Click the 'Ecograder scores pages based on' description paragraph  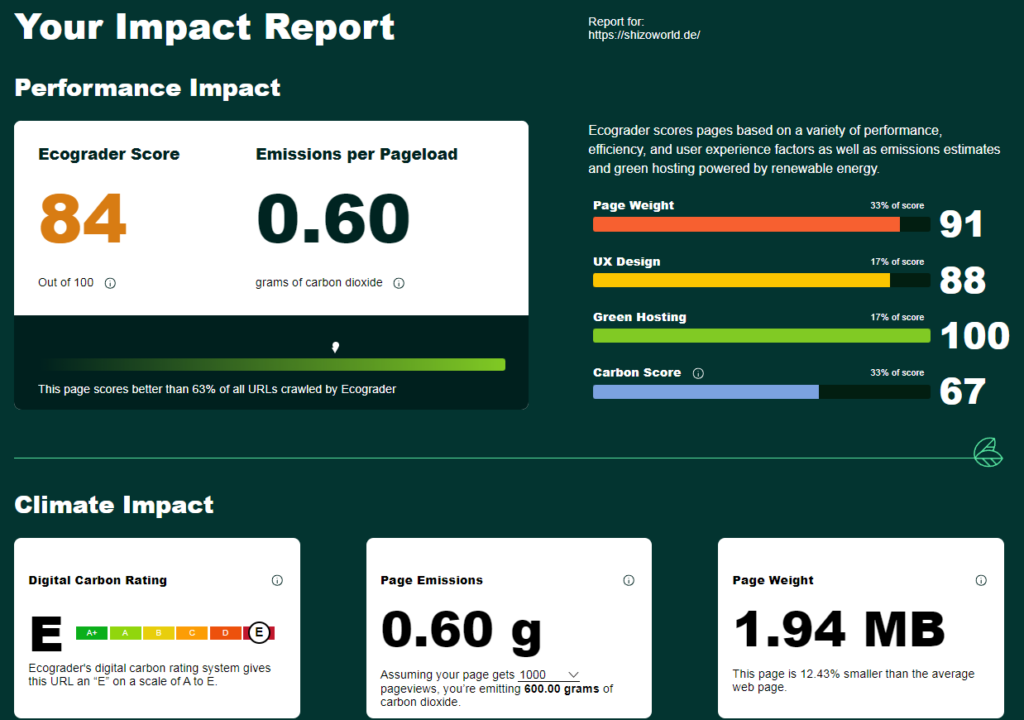pyautogui.click(x=794, y=150)
